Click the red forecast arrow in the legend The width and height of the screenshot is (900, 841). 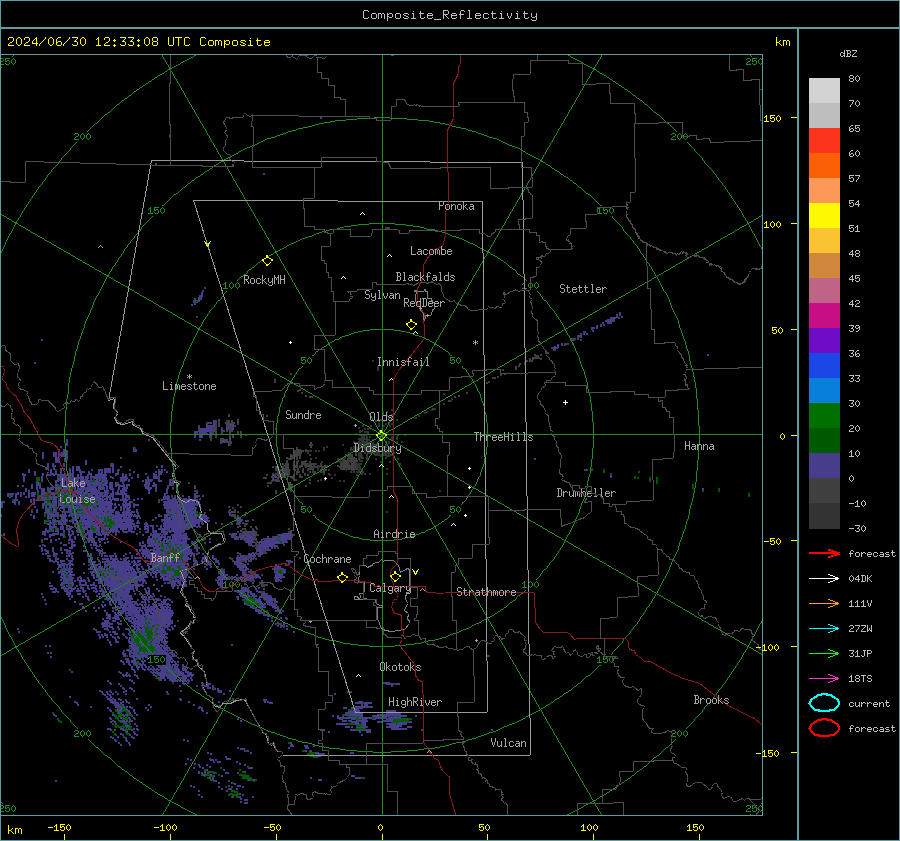(x=824, y=553)
